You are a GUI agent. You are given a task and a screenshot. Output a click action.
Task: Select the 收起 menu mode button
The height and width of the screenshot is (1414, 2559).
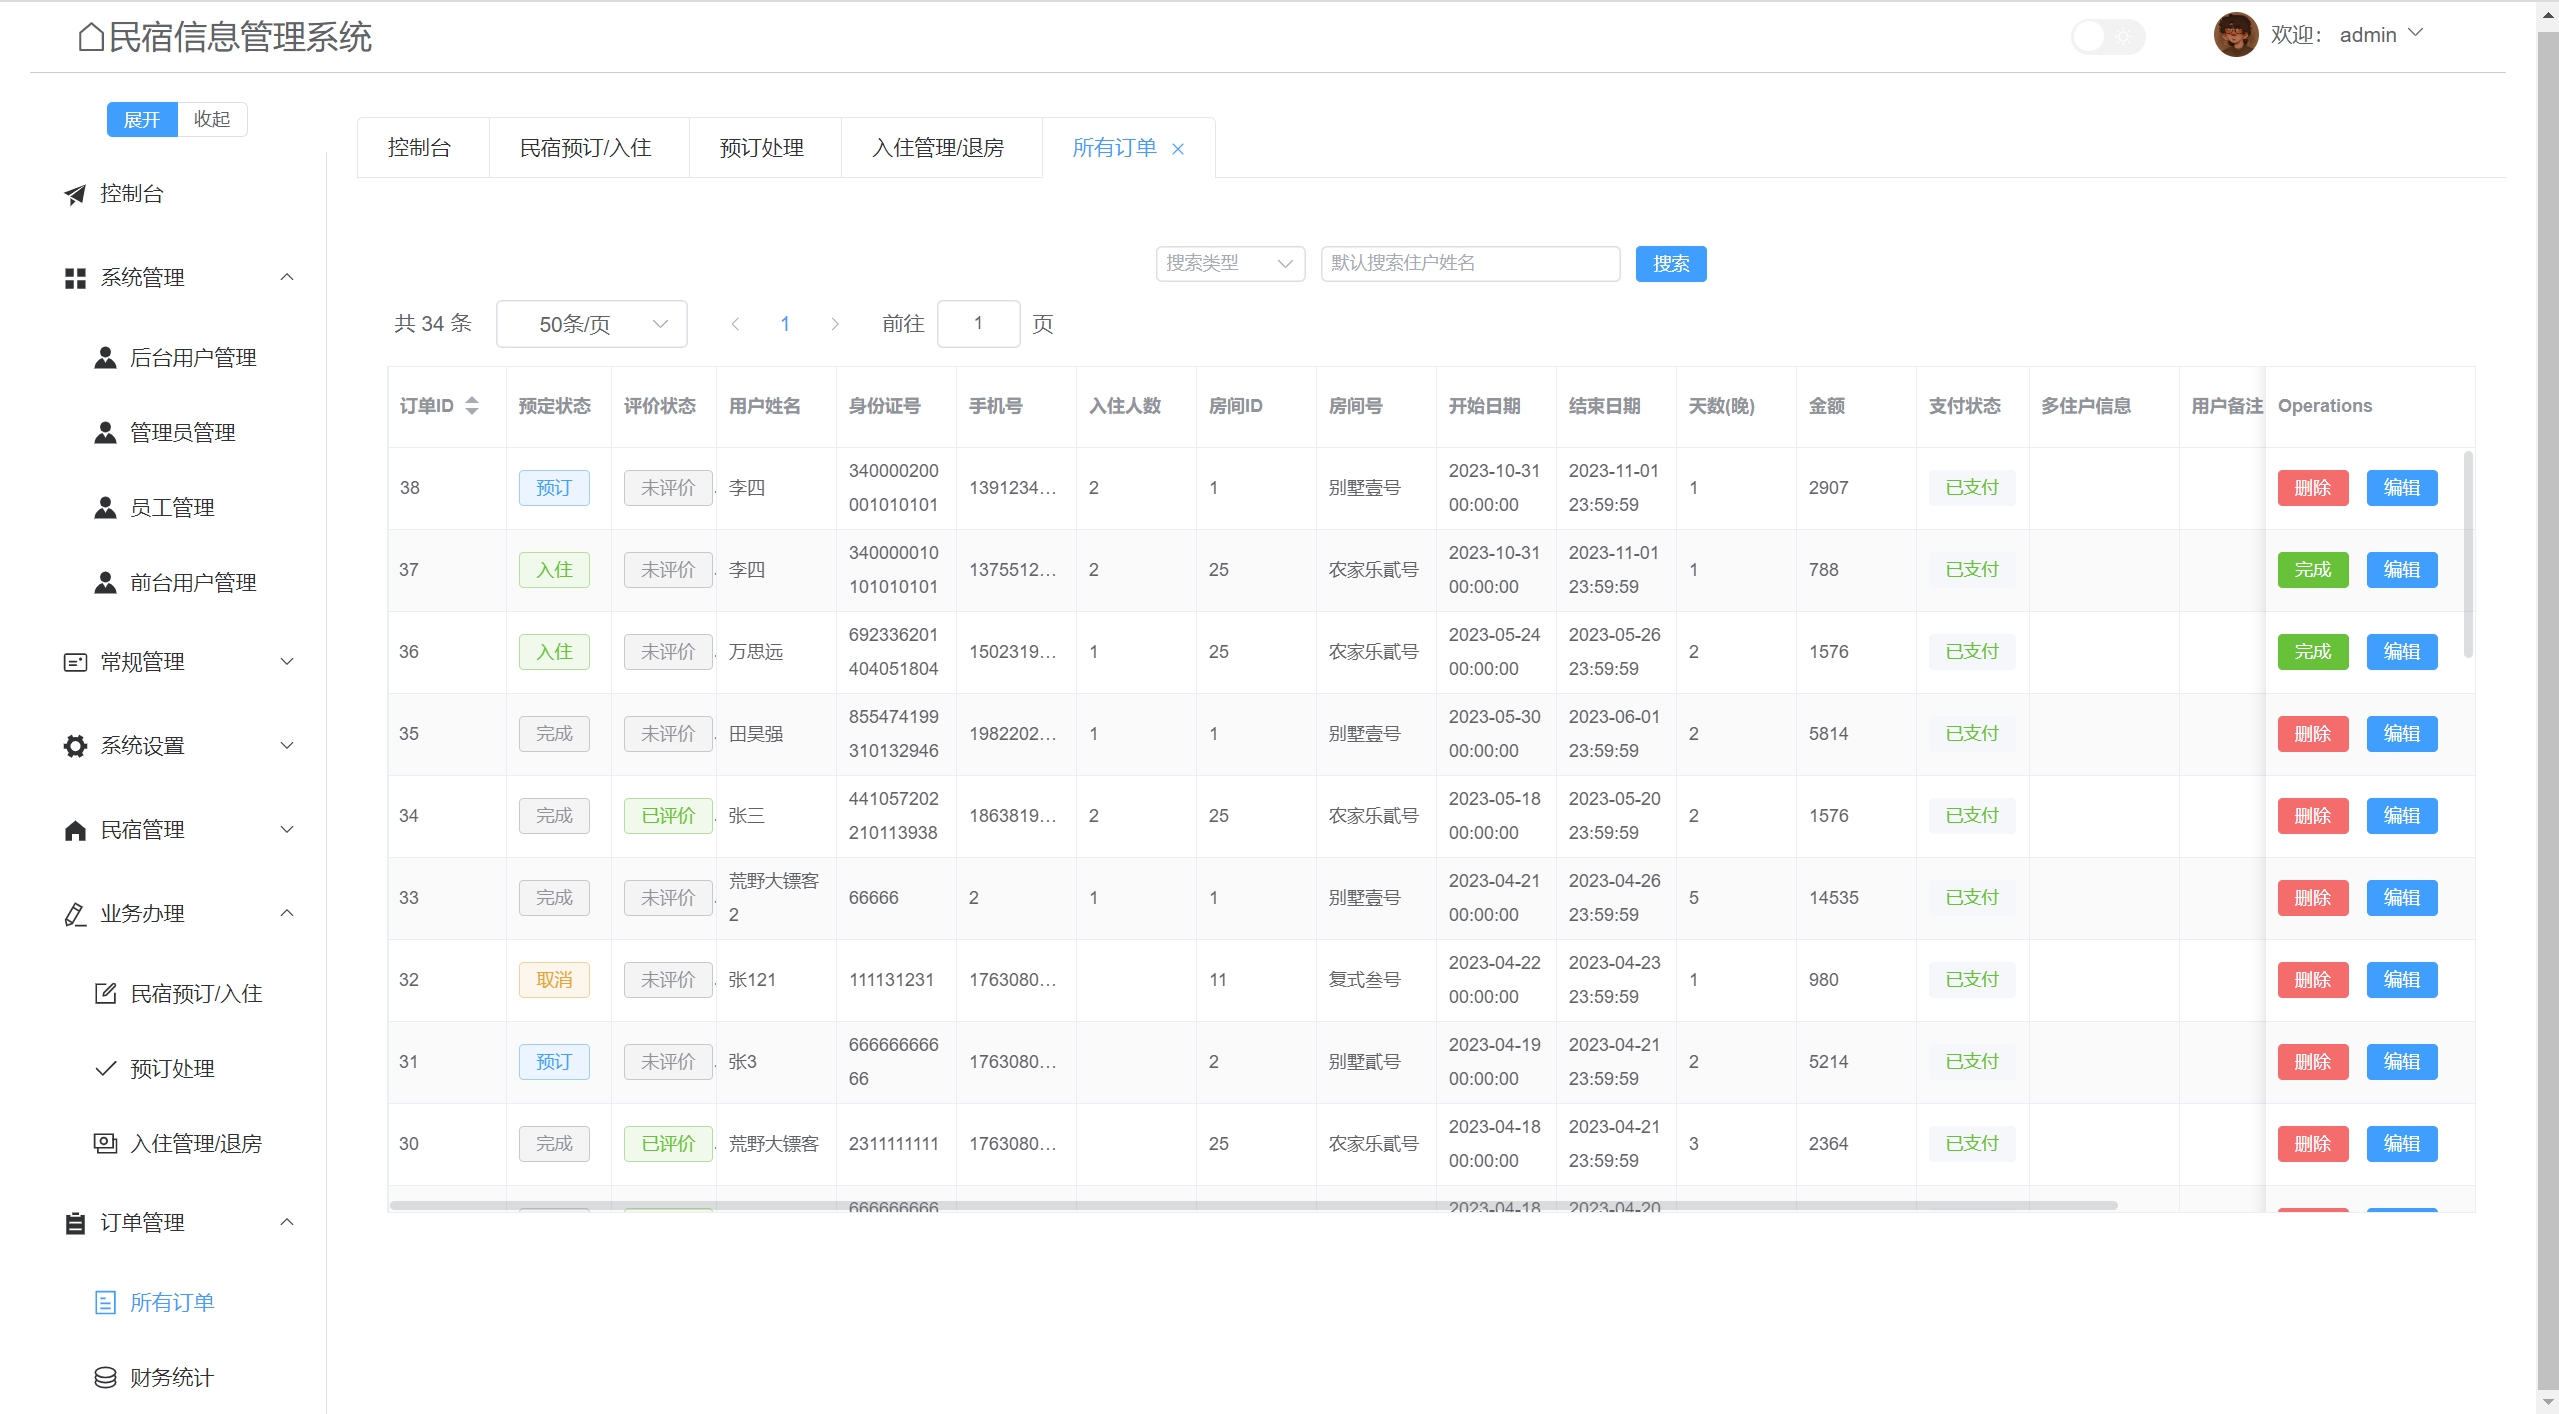pyautogui.click(x=212, y=119)
